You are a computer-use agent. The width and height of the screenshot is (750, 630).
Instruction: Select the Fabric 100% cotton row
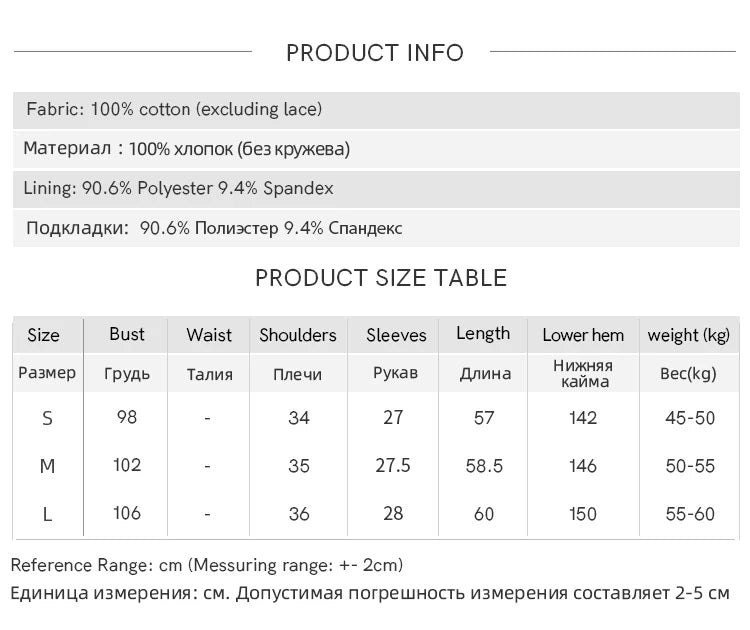pos(376,110)
